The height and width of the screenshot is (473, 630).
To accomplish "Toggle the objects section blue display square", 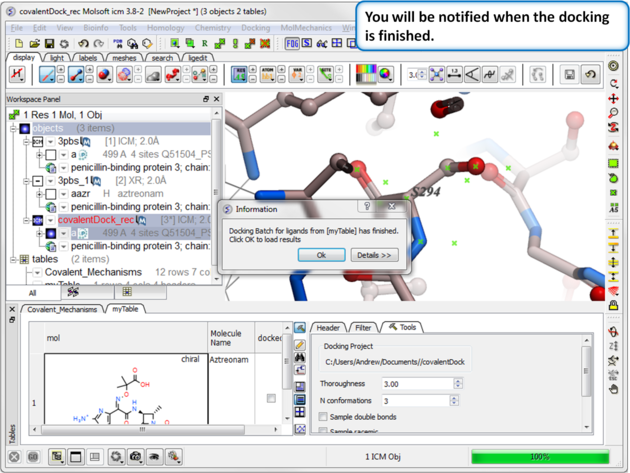I will 25,129.
